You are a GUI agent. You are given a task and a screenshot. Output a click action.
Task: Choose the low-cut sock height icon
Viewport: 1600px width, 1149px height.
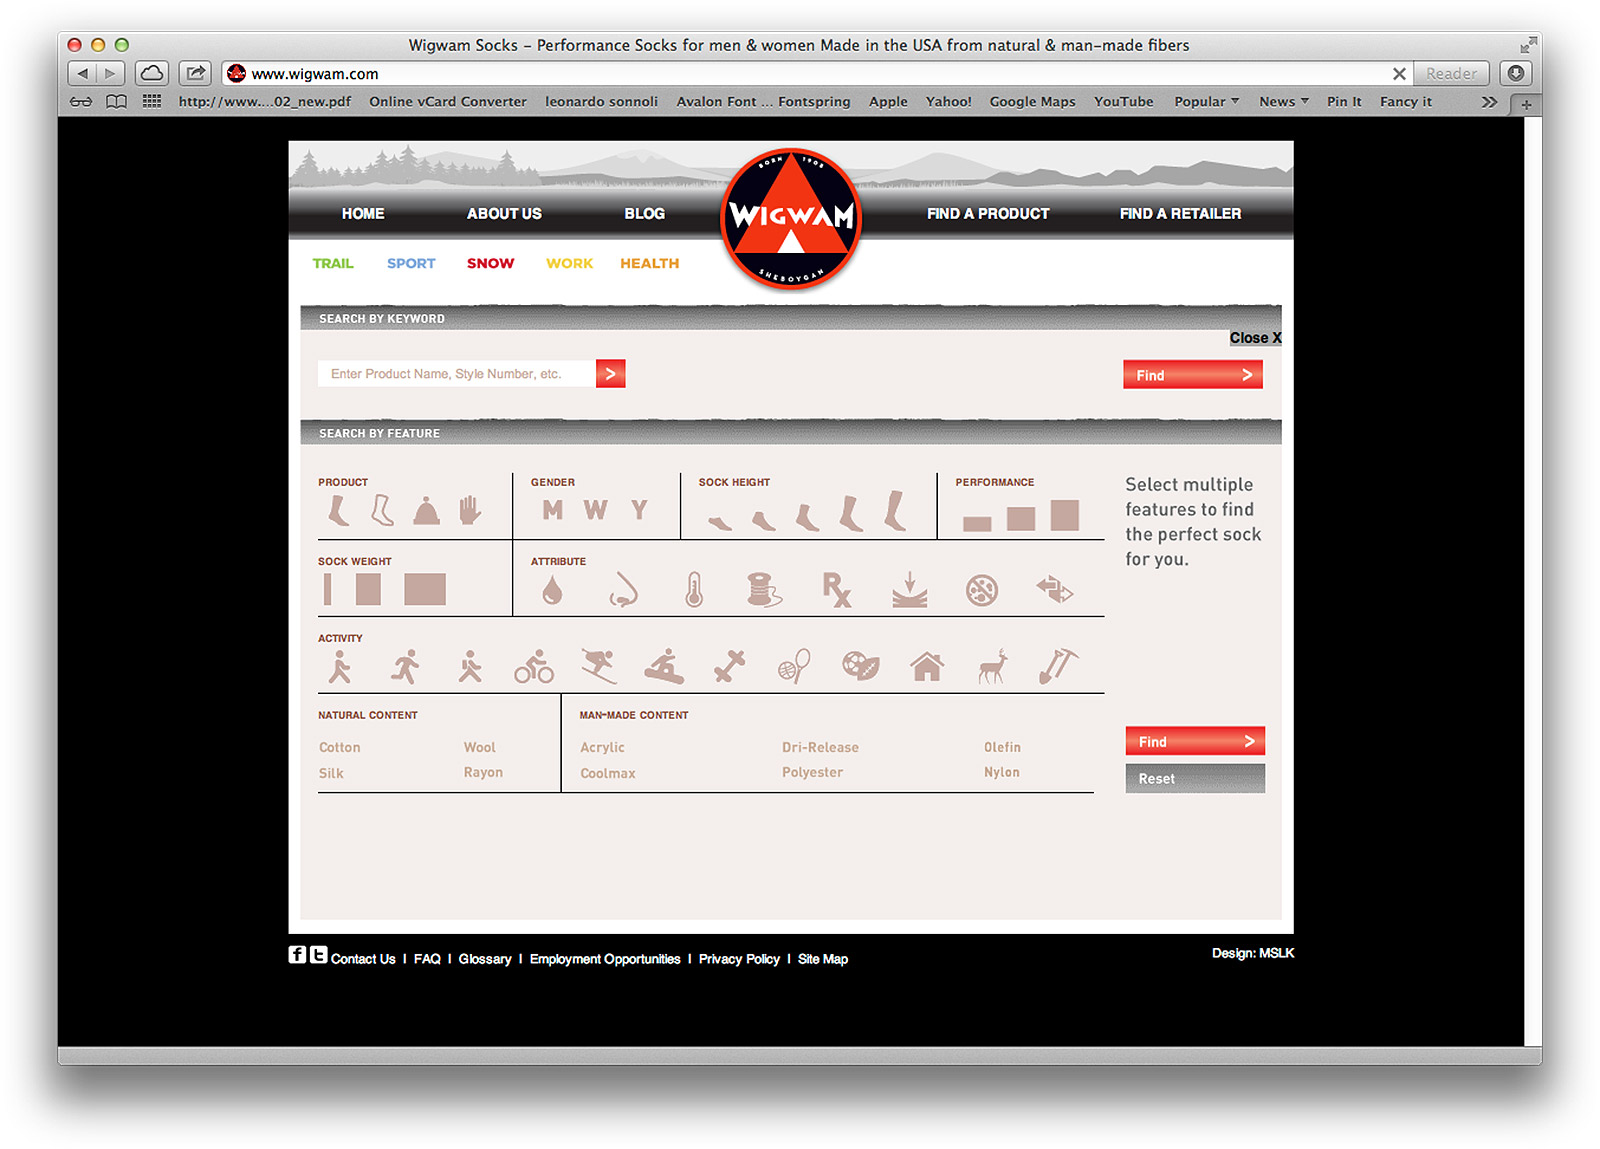[764, 520]
